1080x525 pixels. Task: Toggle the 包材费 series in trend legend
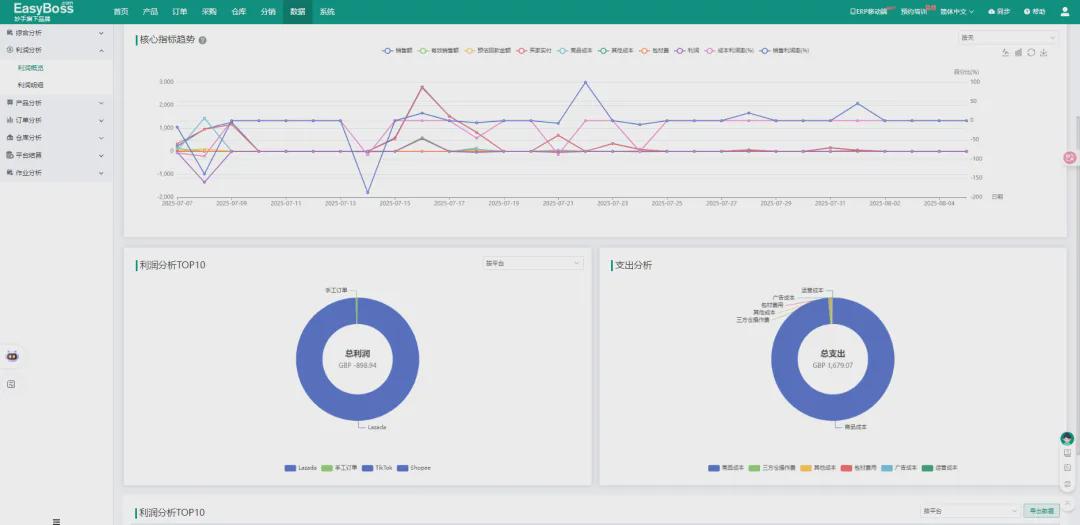coord(654,51)
